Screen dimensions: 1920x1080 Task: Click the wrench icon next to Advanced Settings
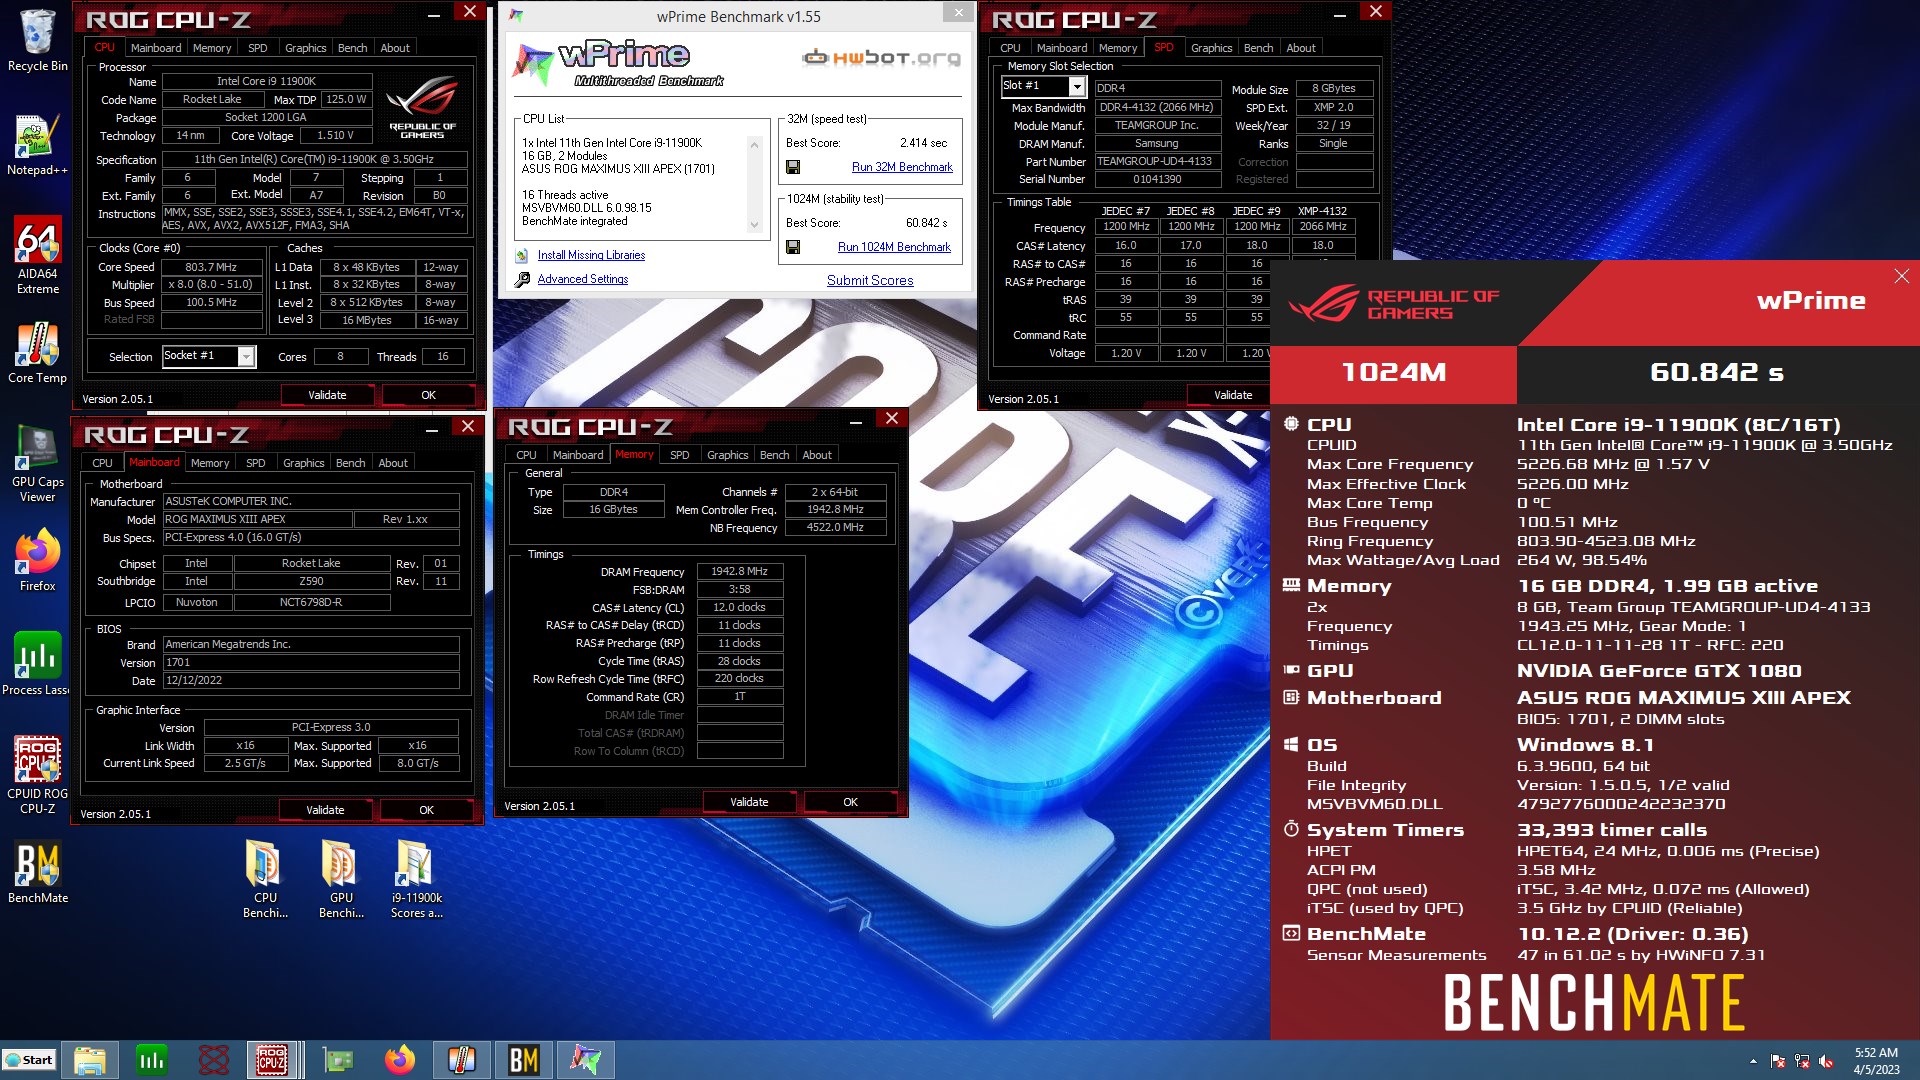coord(522,280)
